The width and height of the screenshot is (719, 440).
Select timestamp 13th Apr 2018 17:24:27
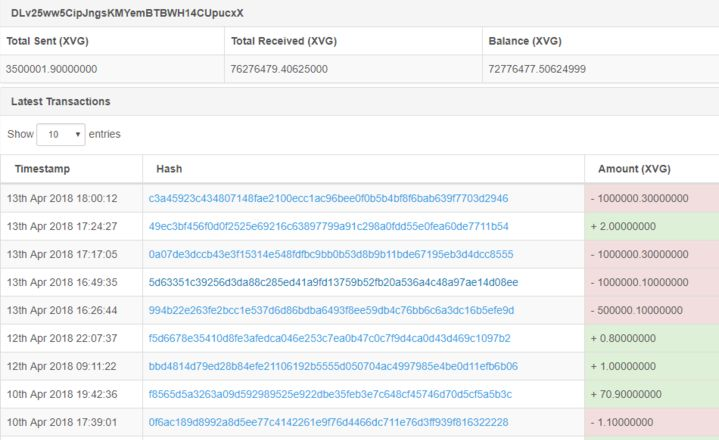62,226
